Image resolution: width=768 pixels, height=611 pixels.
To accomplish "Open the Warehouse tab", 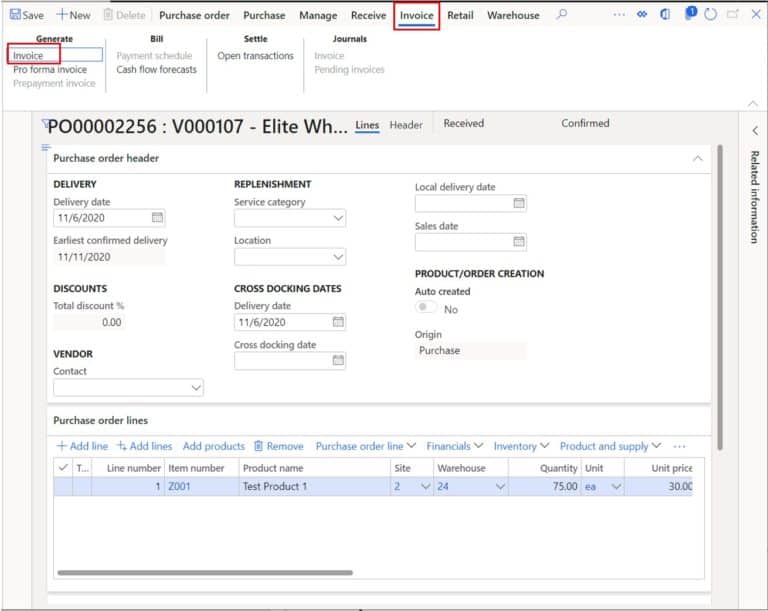I will click(x=513, y=15).
